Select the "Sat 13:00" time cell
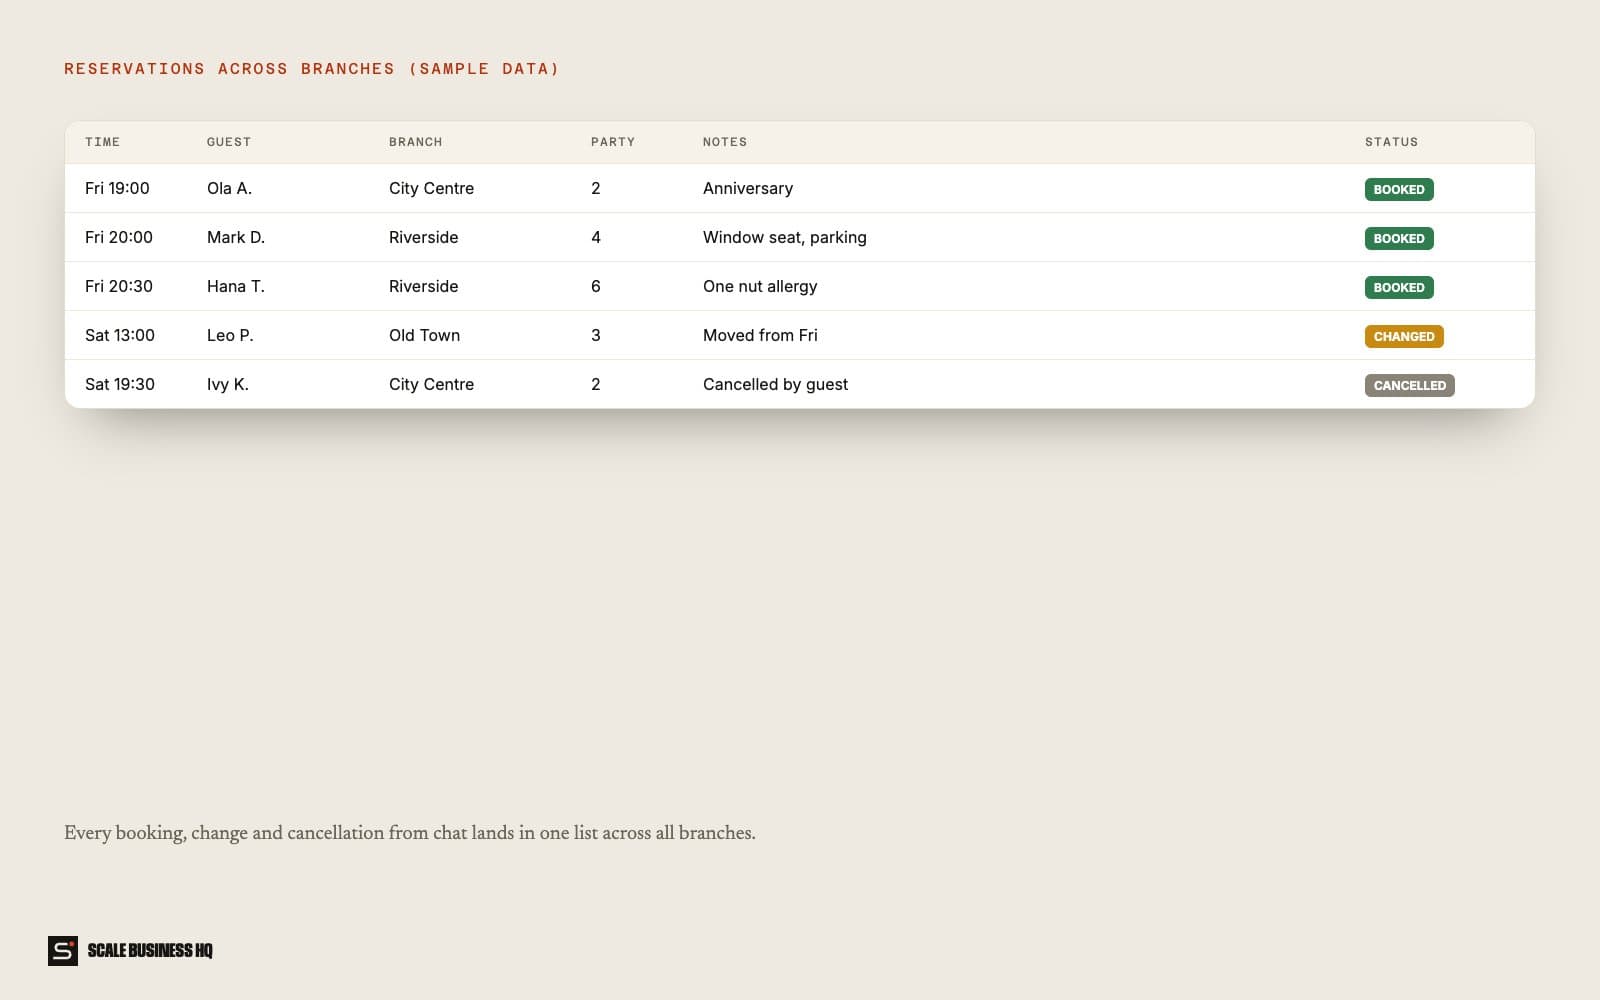The image size is (1600, 1000). pos(120,335)
